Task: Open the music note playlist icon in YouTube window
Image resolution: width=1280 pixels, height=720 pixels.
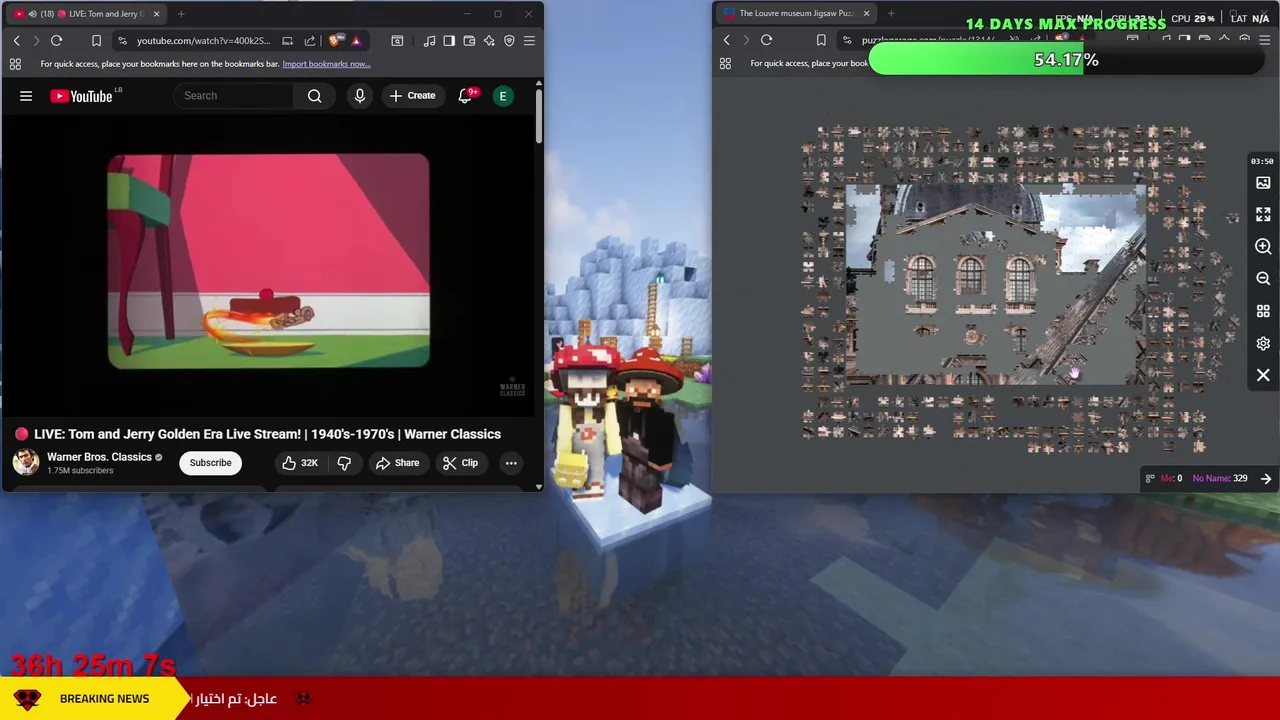Action: pyautogui.click(x=429, y=41)
